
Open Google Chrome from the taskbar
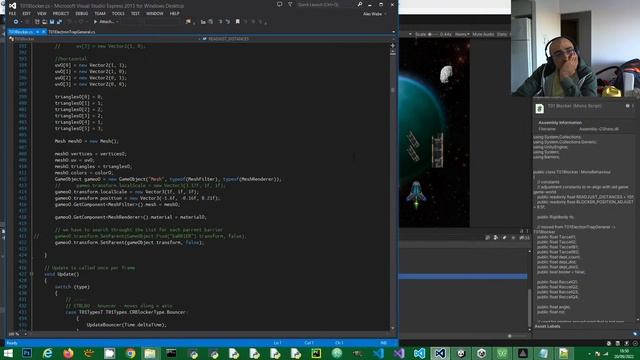(130, 353)
